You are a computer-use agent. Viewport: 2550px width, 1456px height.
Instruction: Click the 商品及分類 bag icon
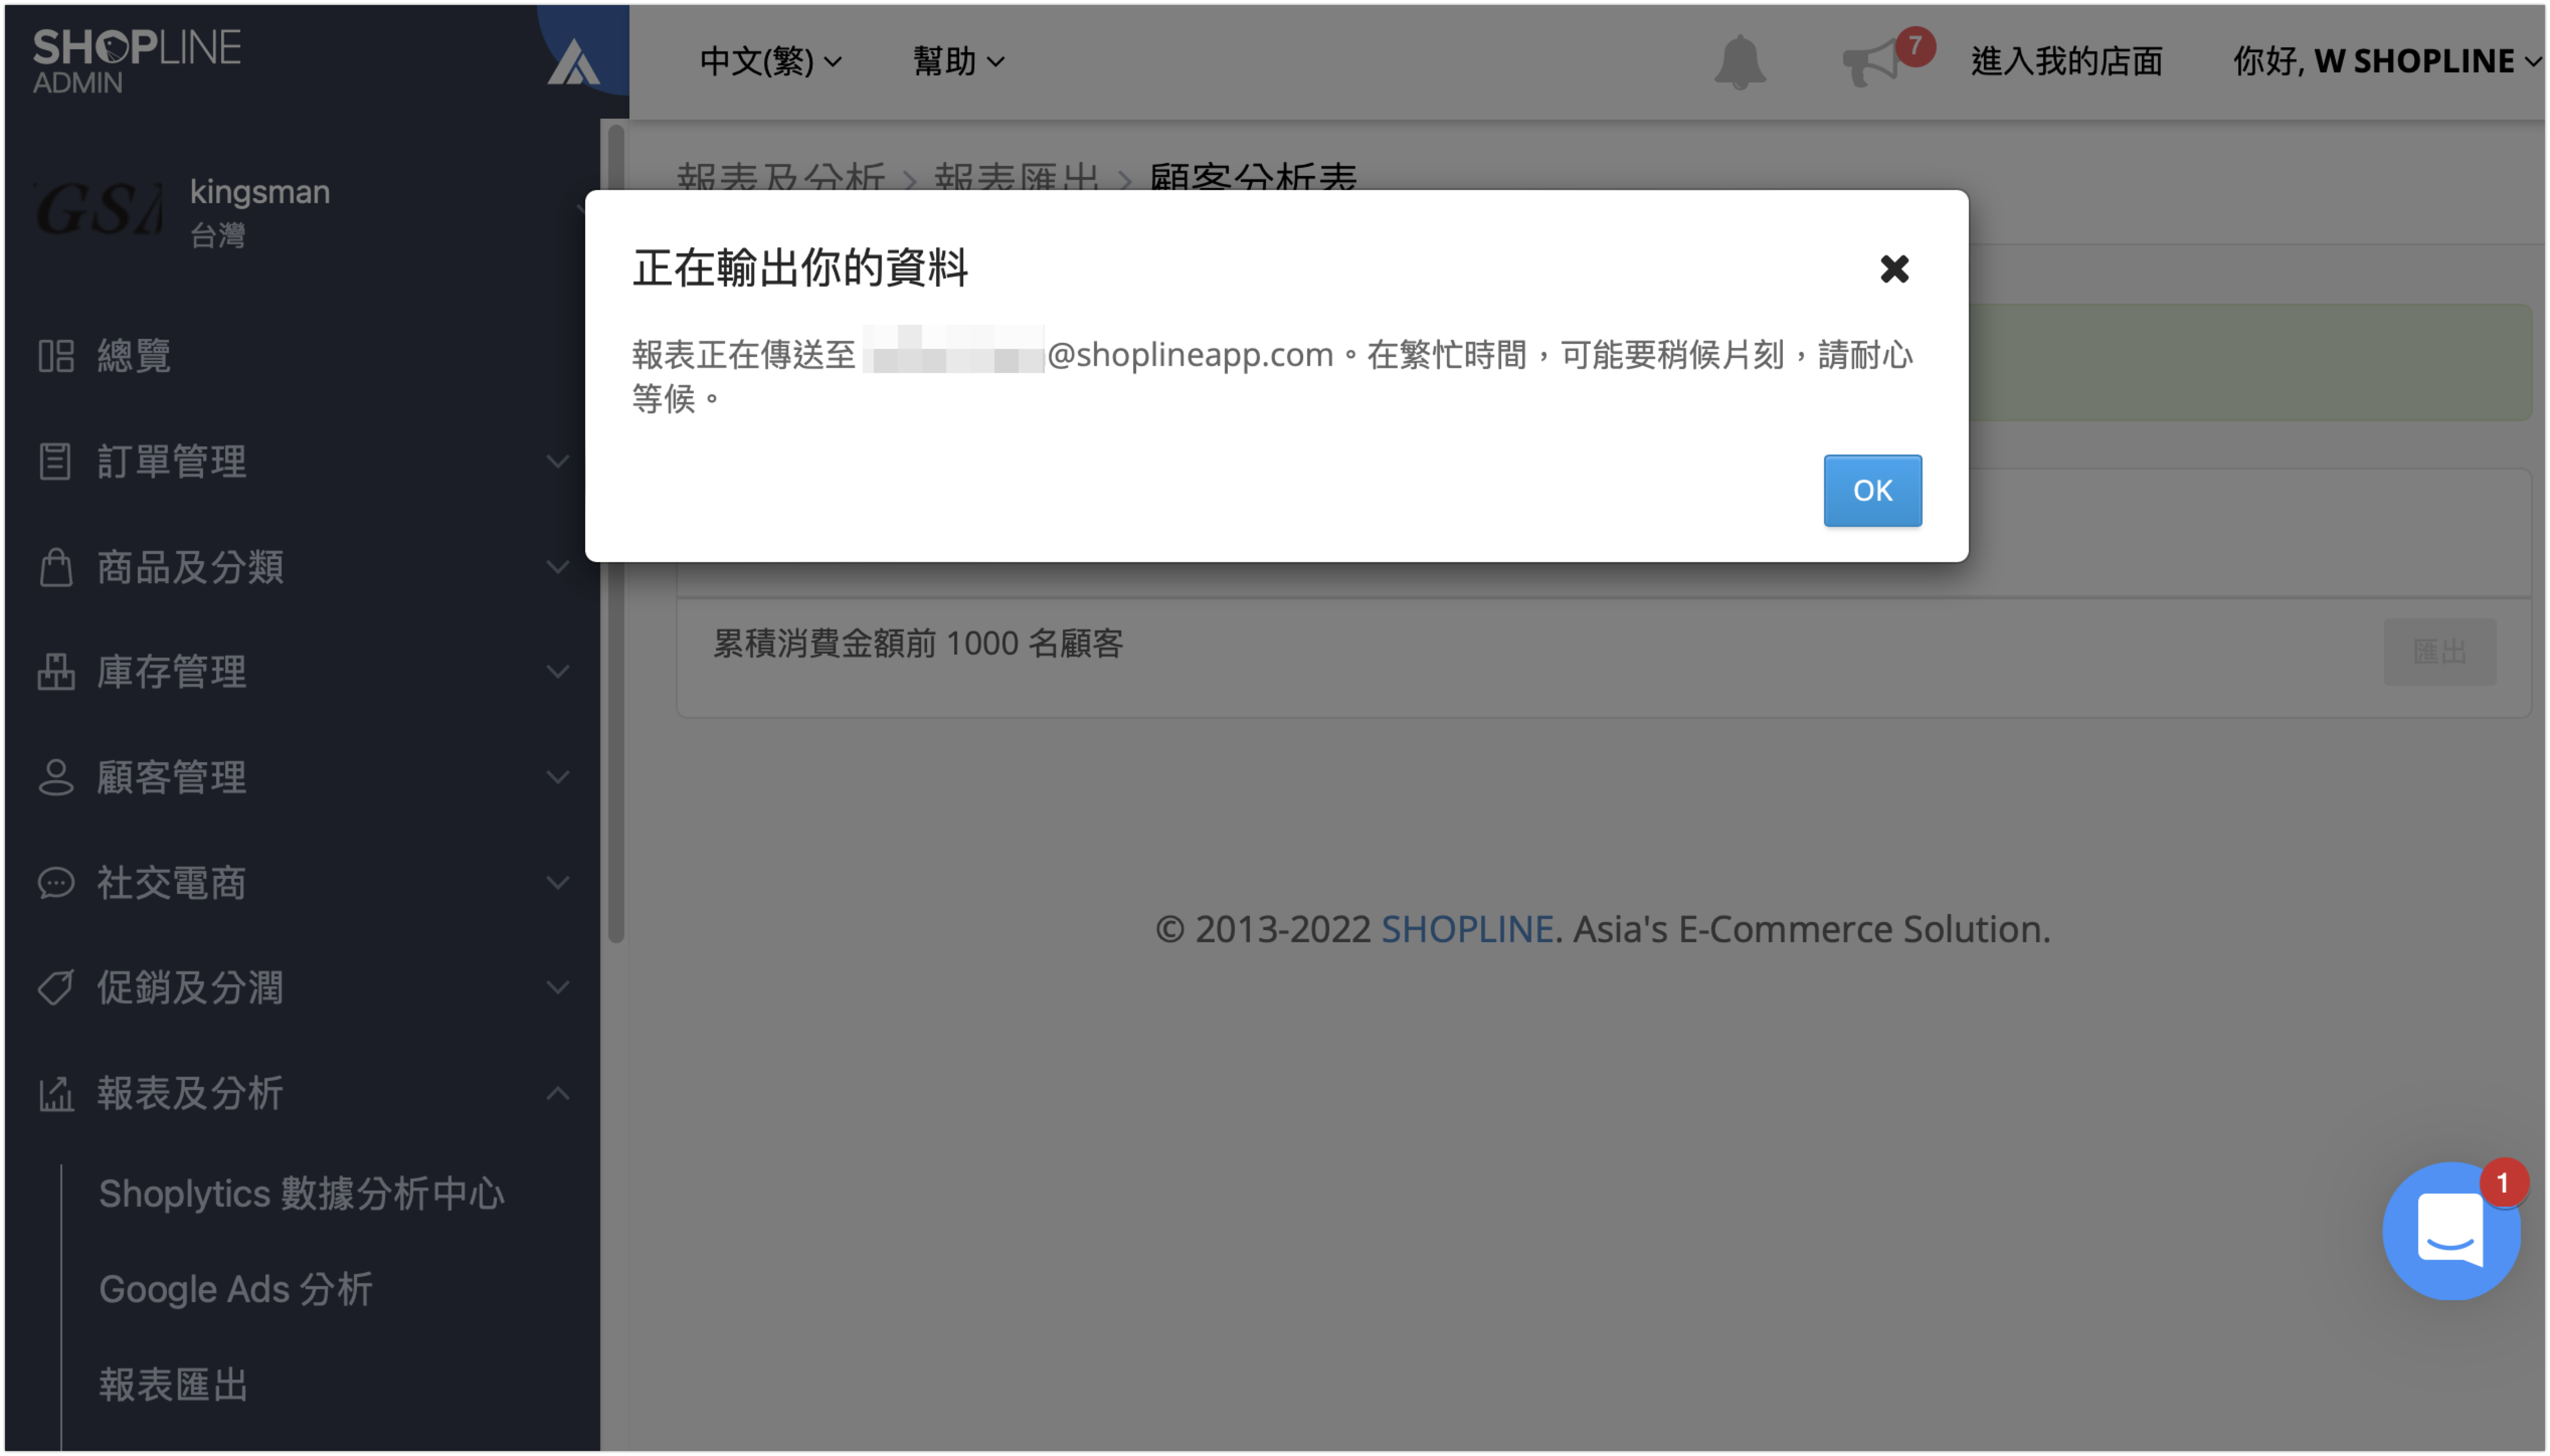pos(56,567)
